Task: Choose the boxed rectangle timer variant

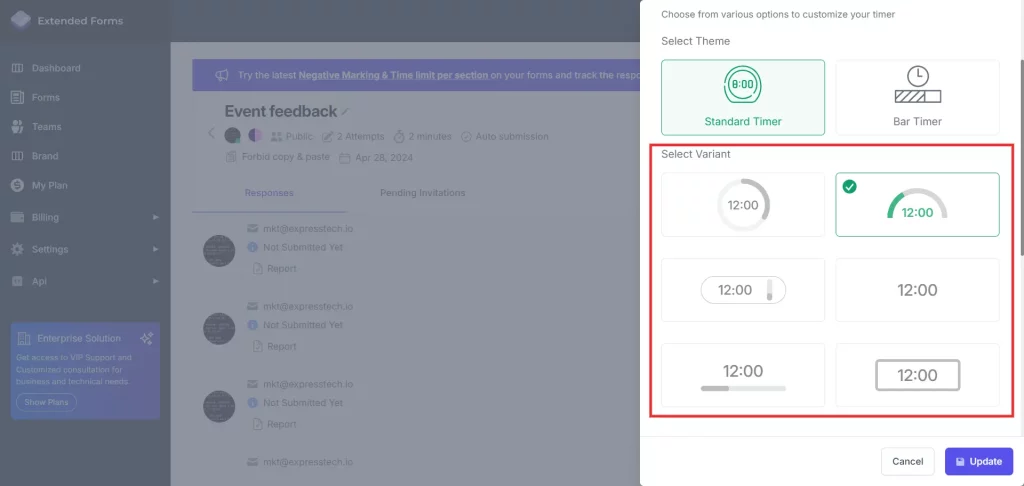Action: pyautogui.click(x=917, y=375)
